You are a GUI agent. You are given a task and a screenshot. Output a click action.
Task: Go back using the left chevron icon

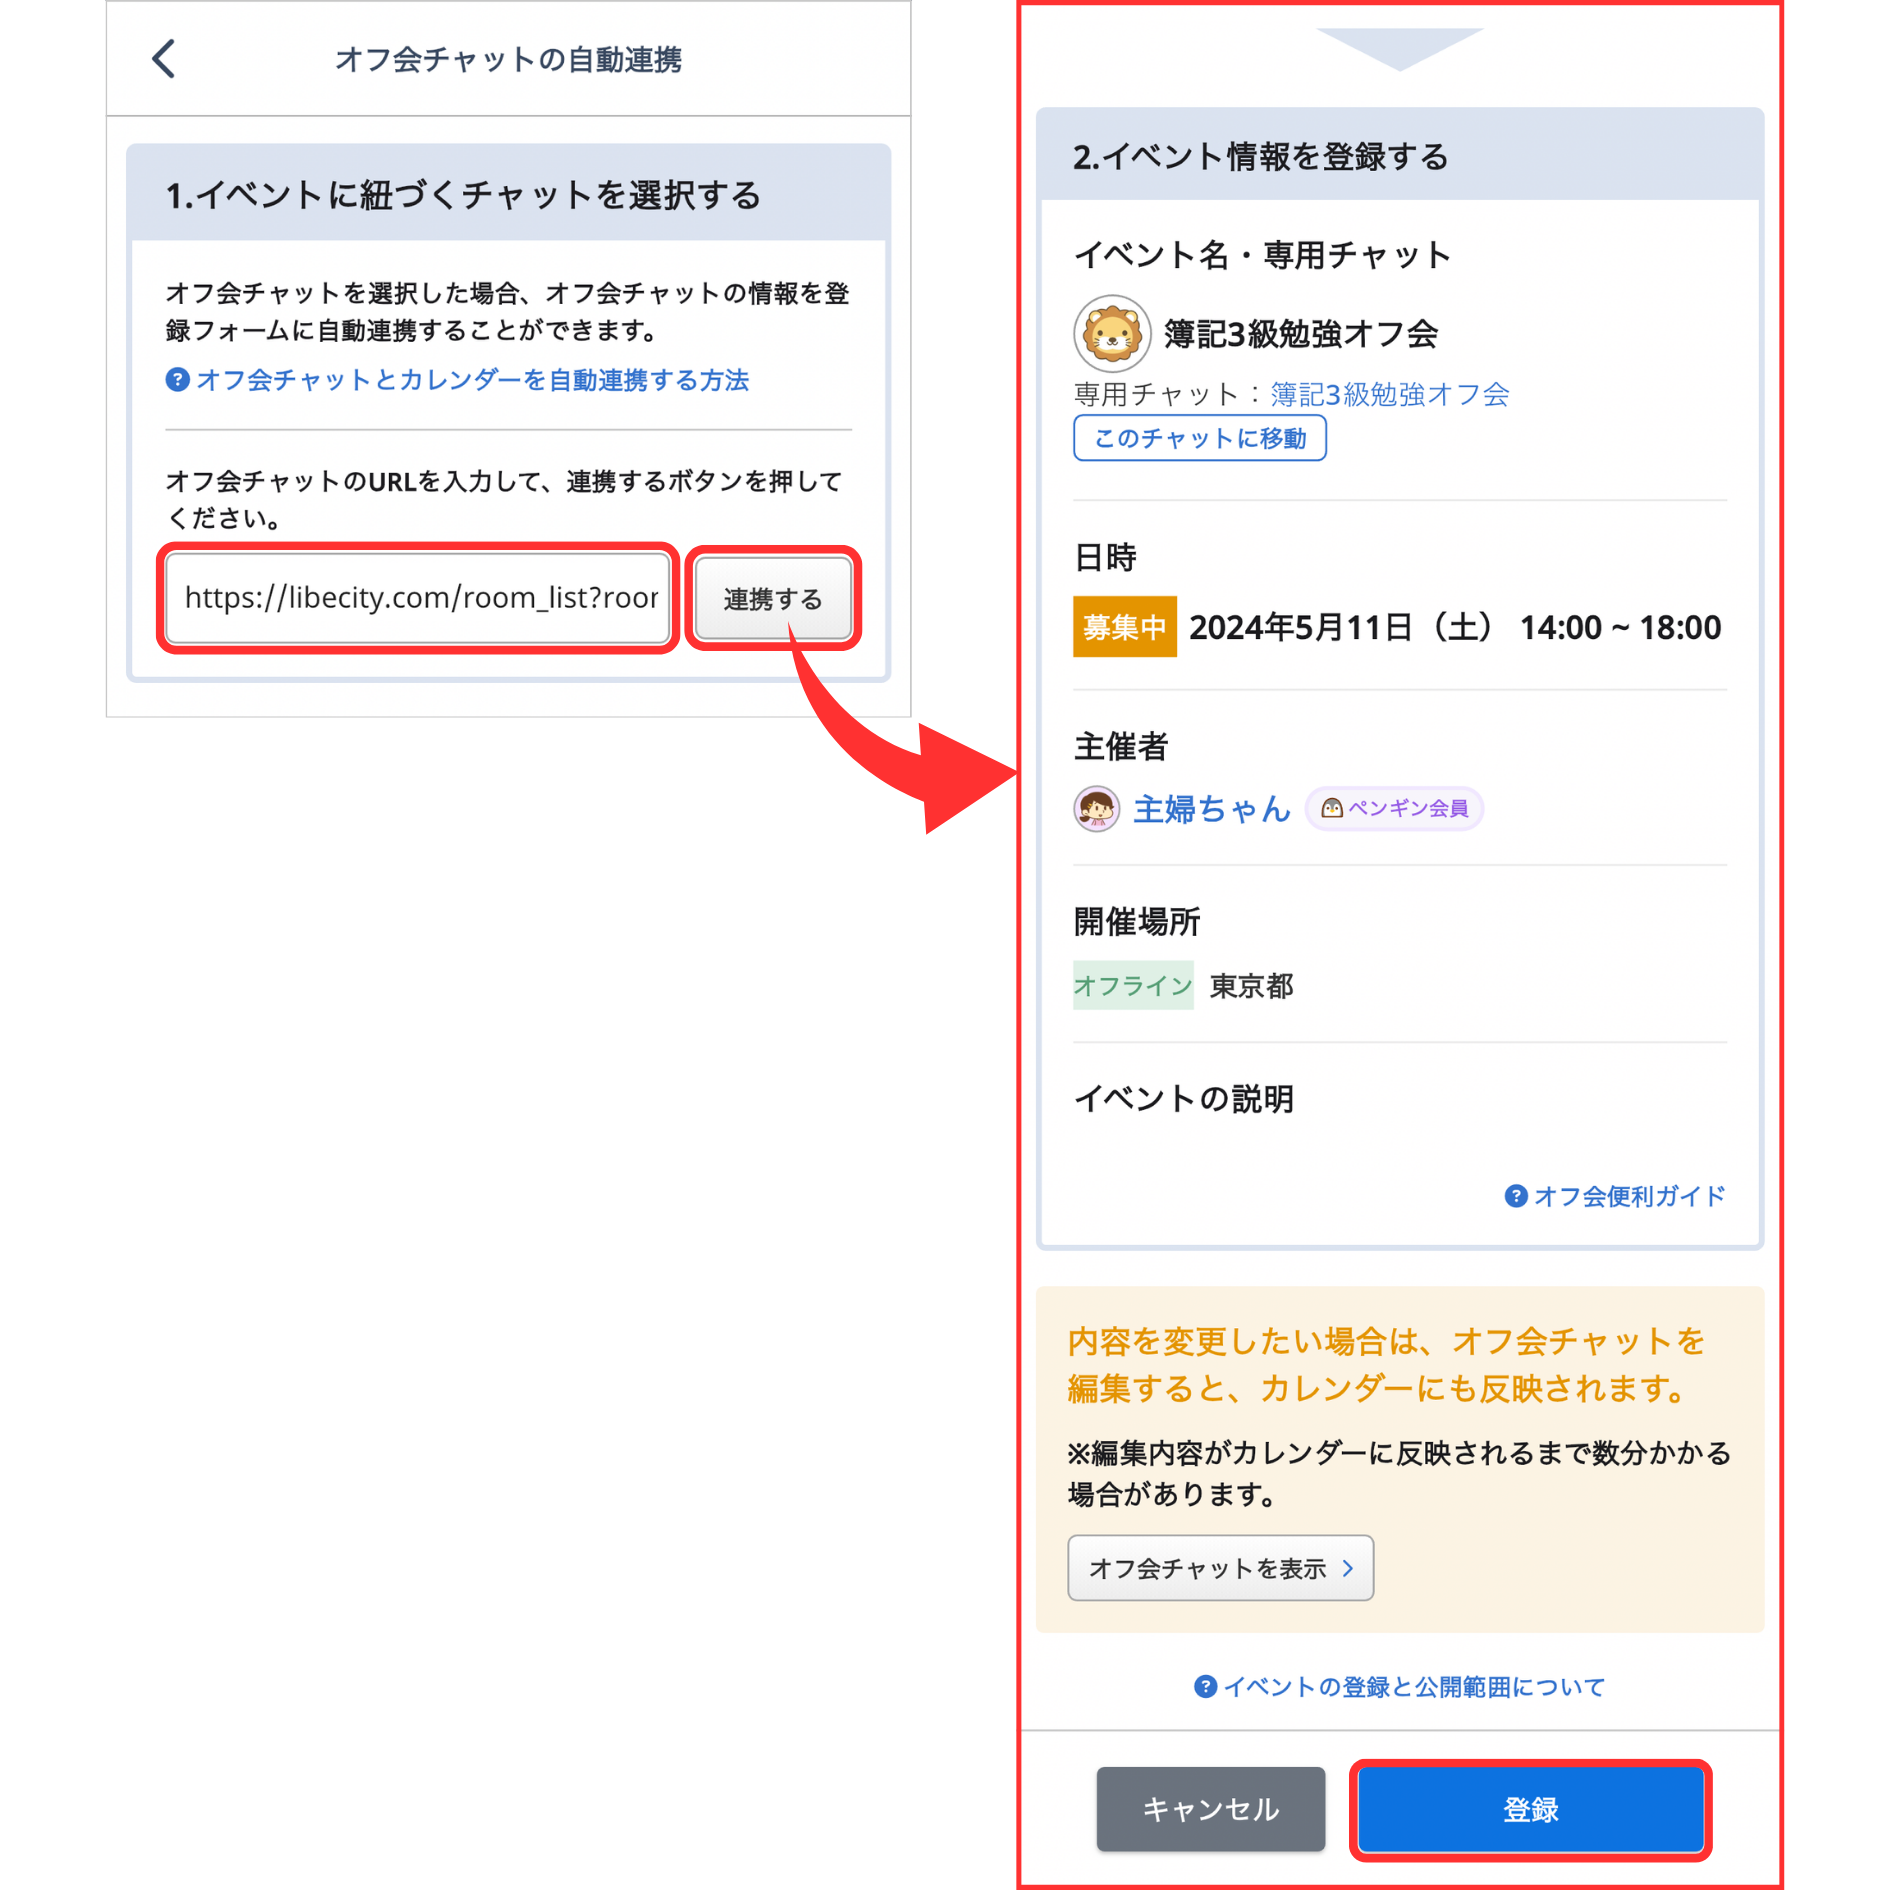[164, 59]
